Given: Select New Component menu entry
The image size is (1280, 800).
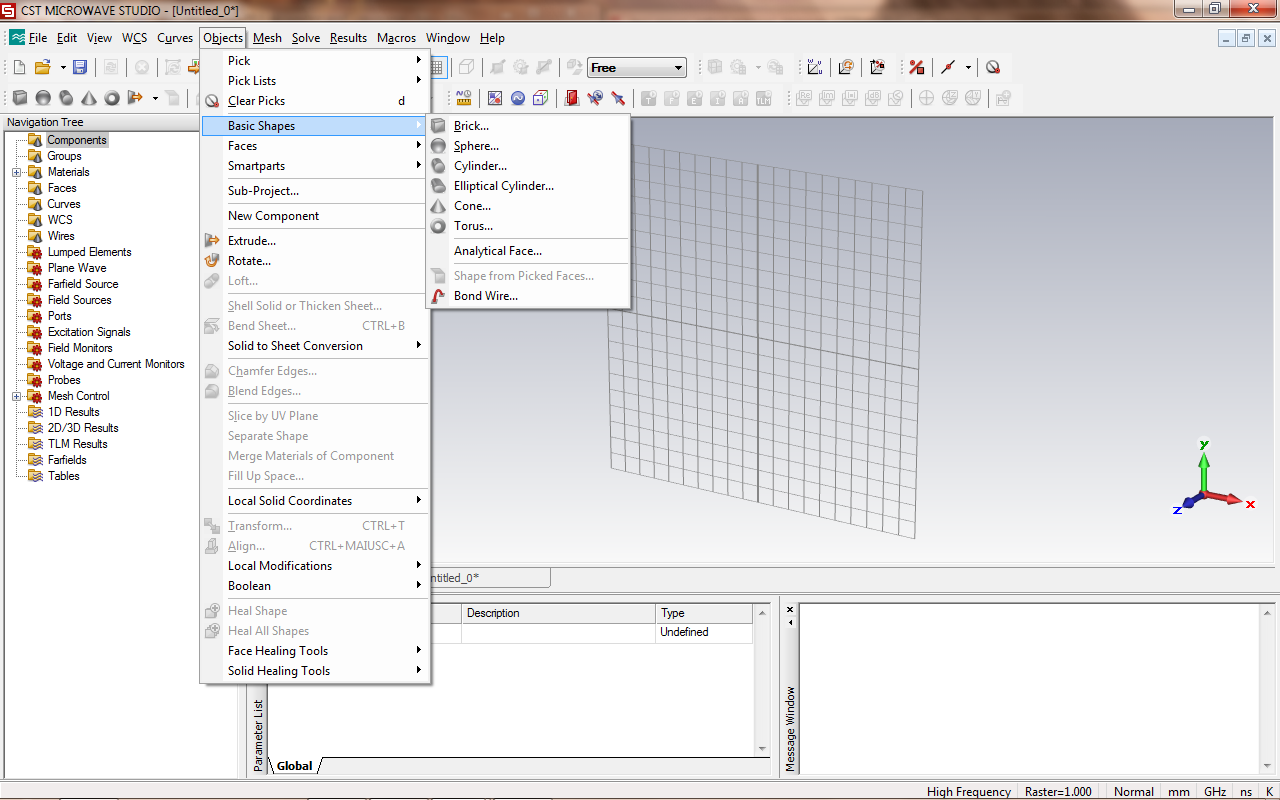Looking at the screenshot, I should [315, 216].
